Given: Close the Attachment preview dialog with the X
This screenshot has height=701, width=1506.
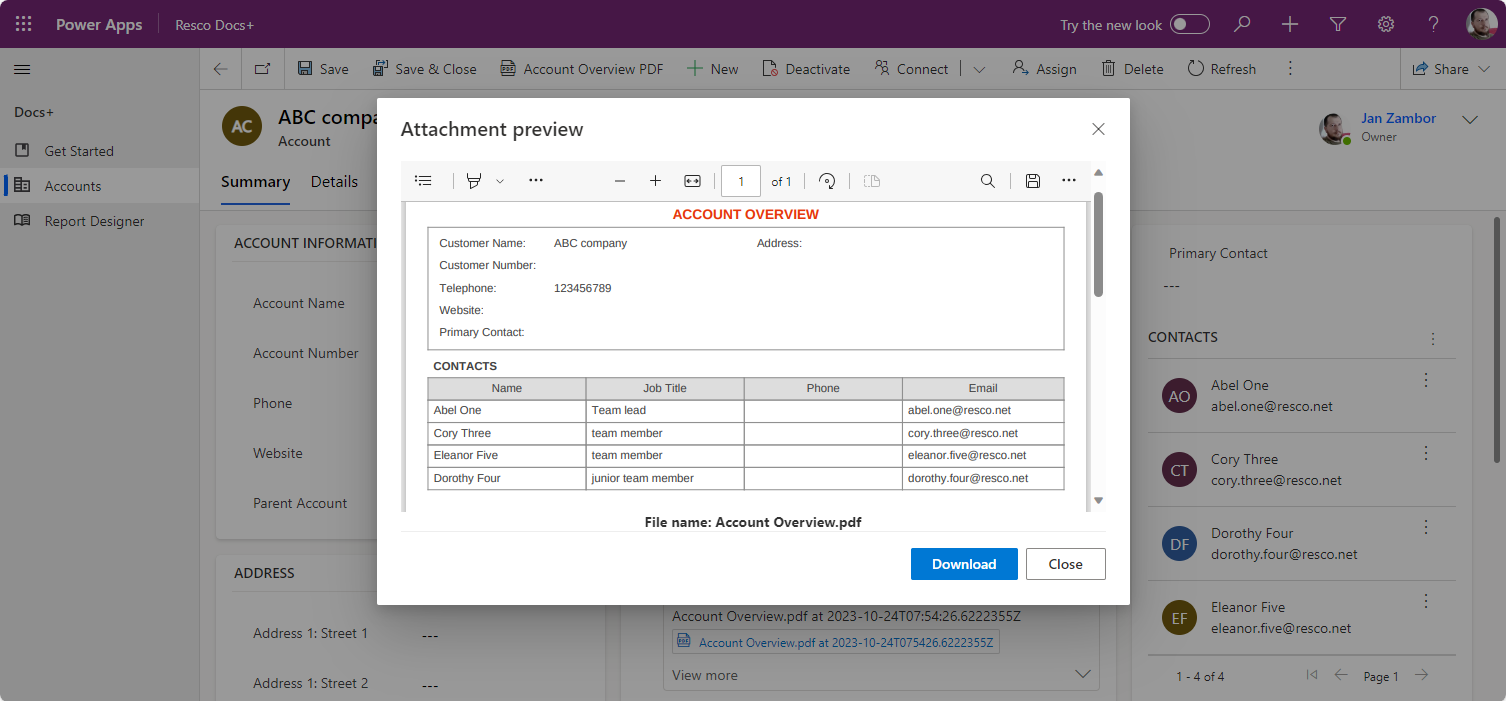Looking at the screenshot, I should [1098, 129].
